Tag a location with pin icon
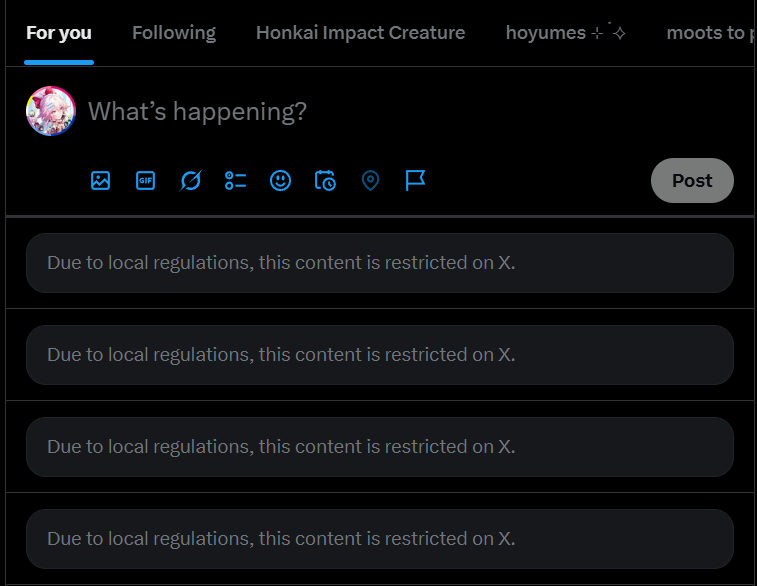The image size is (757, 586). click(370, 181)
